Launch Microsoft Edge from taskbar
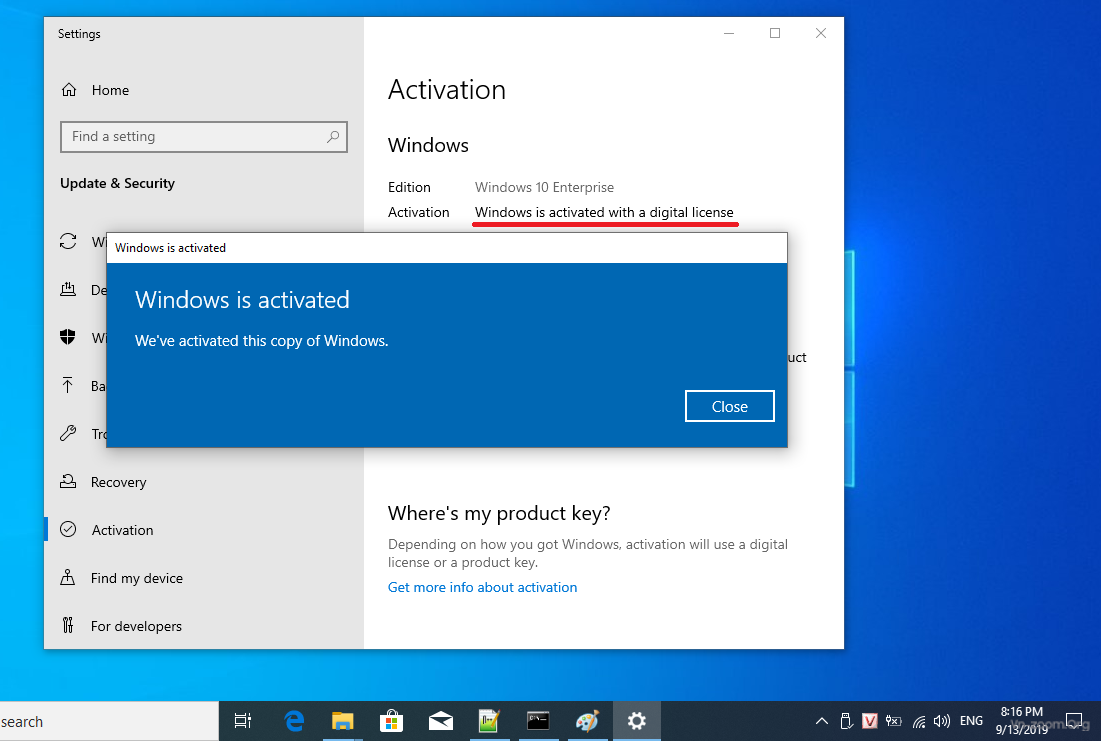1101x741 pixels. click(294, 721)
